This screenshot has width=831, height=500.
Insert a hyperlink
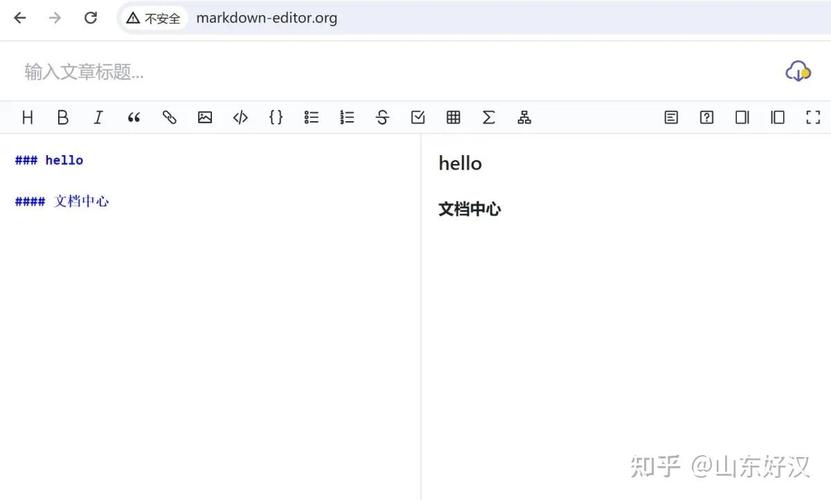169,117
